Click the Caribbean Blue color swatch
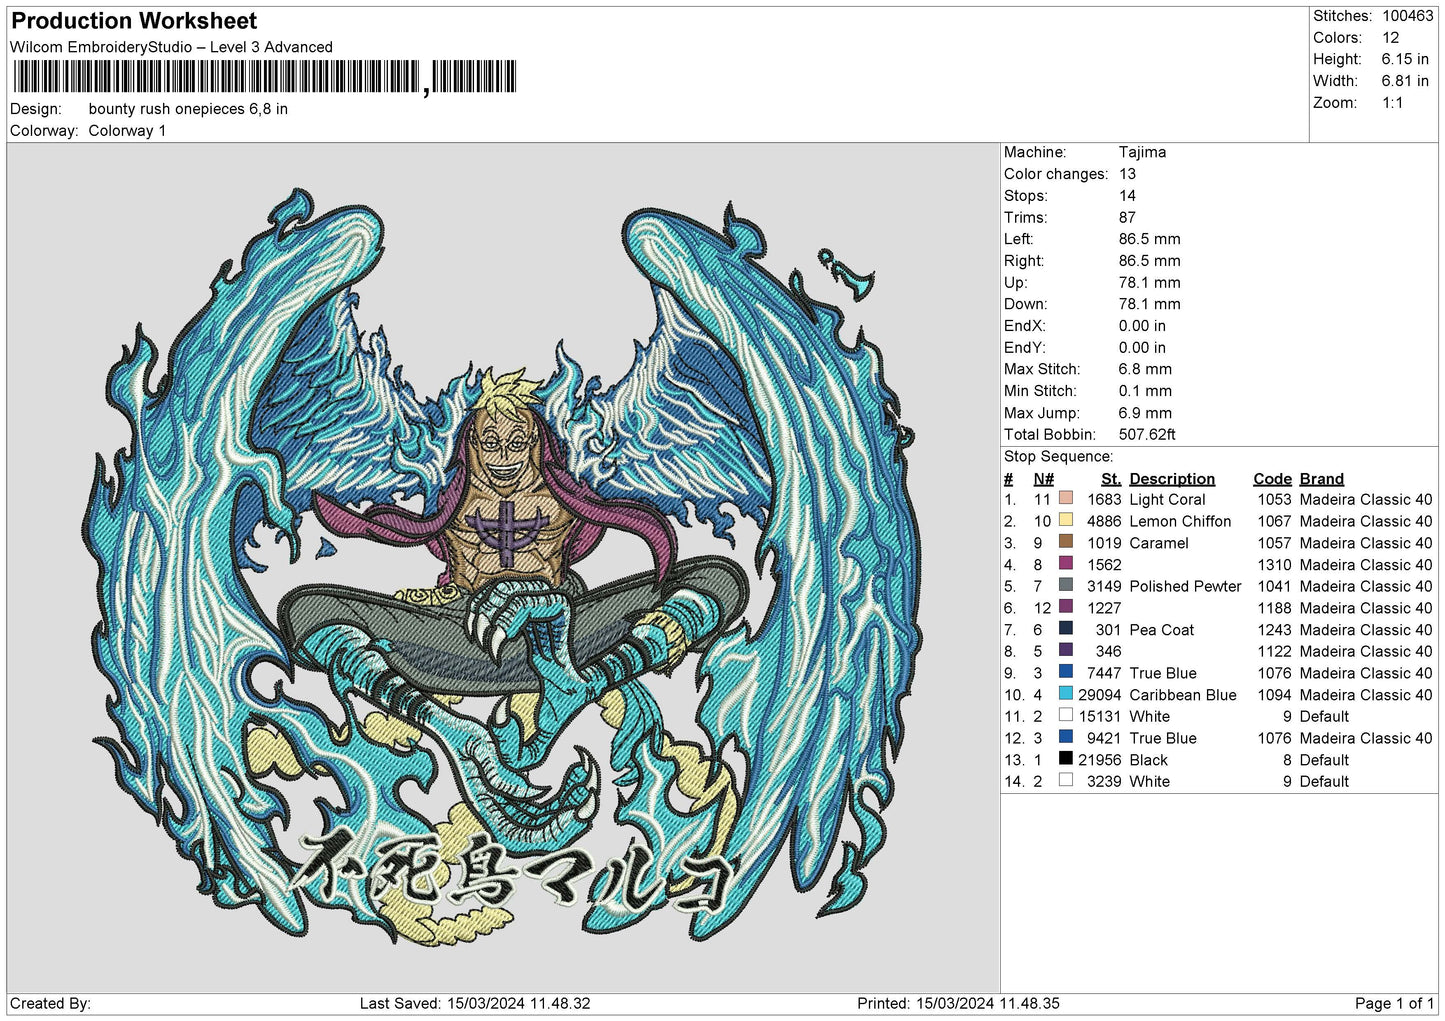 tap(1066, 694)
